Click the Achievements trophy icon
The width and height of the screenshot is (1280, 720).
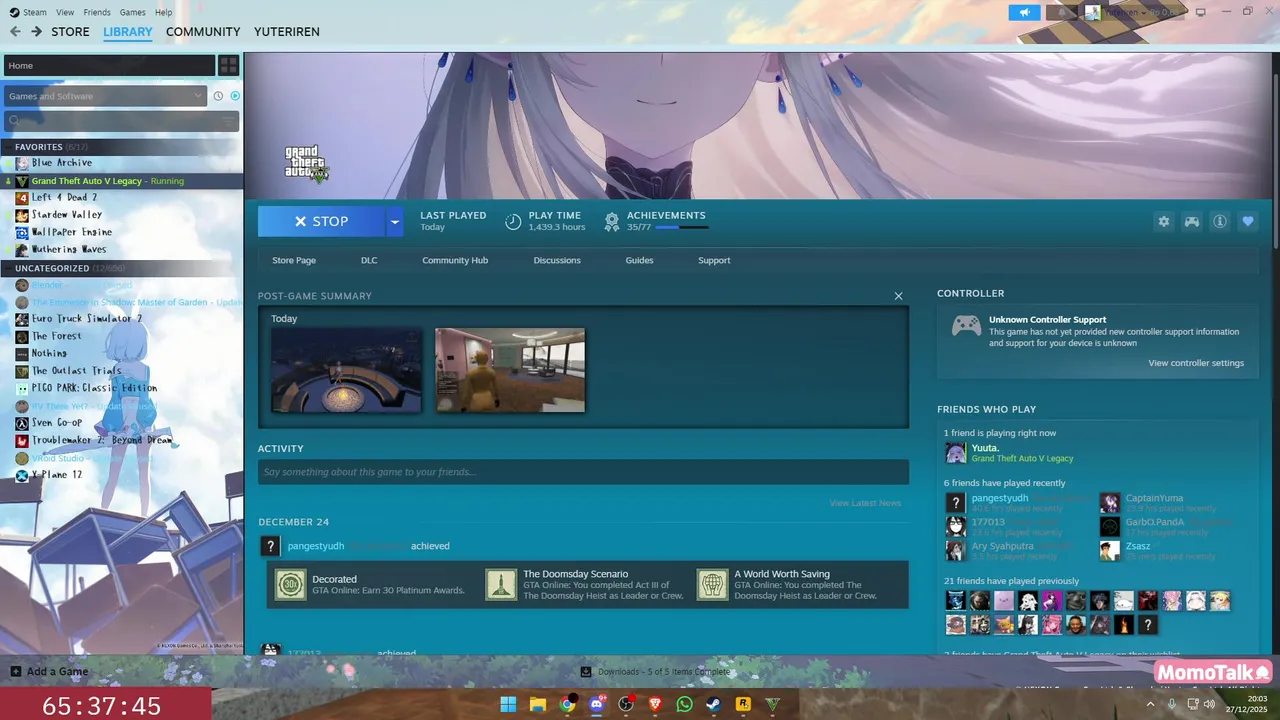[x=612, y=222]
